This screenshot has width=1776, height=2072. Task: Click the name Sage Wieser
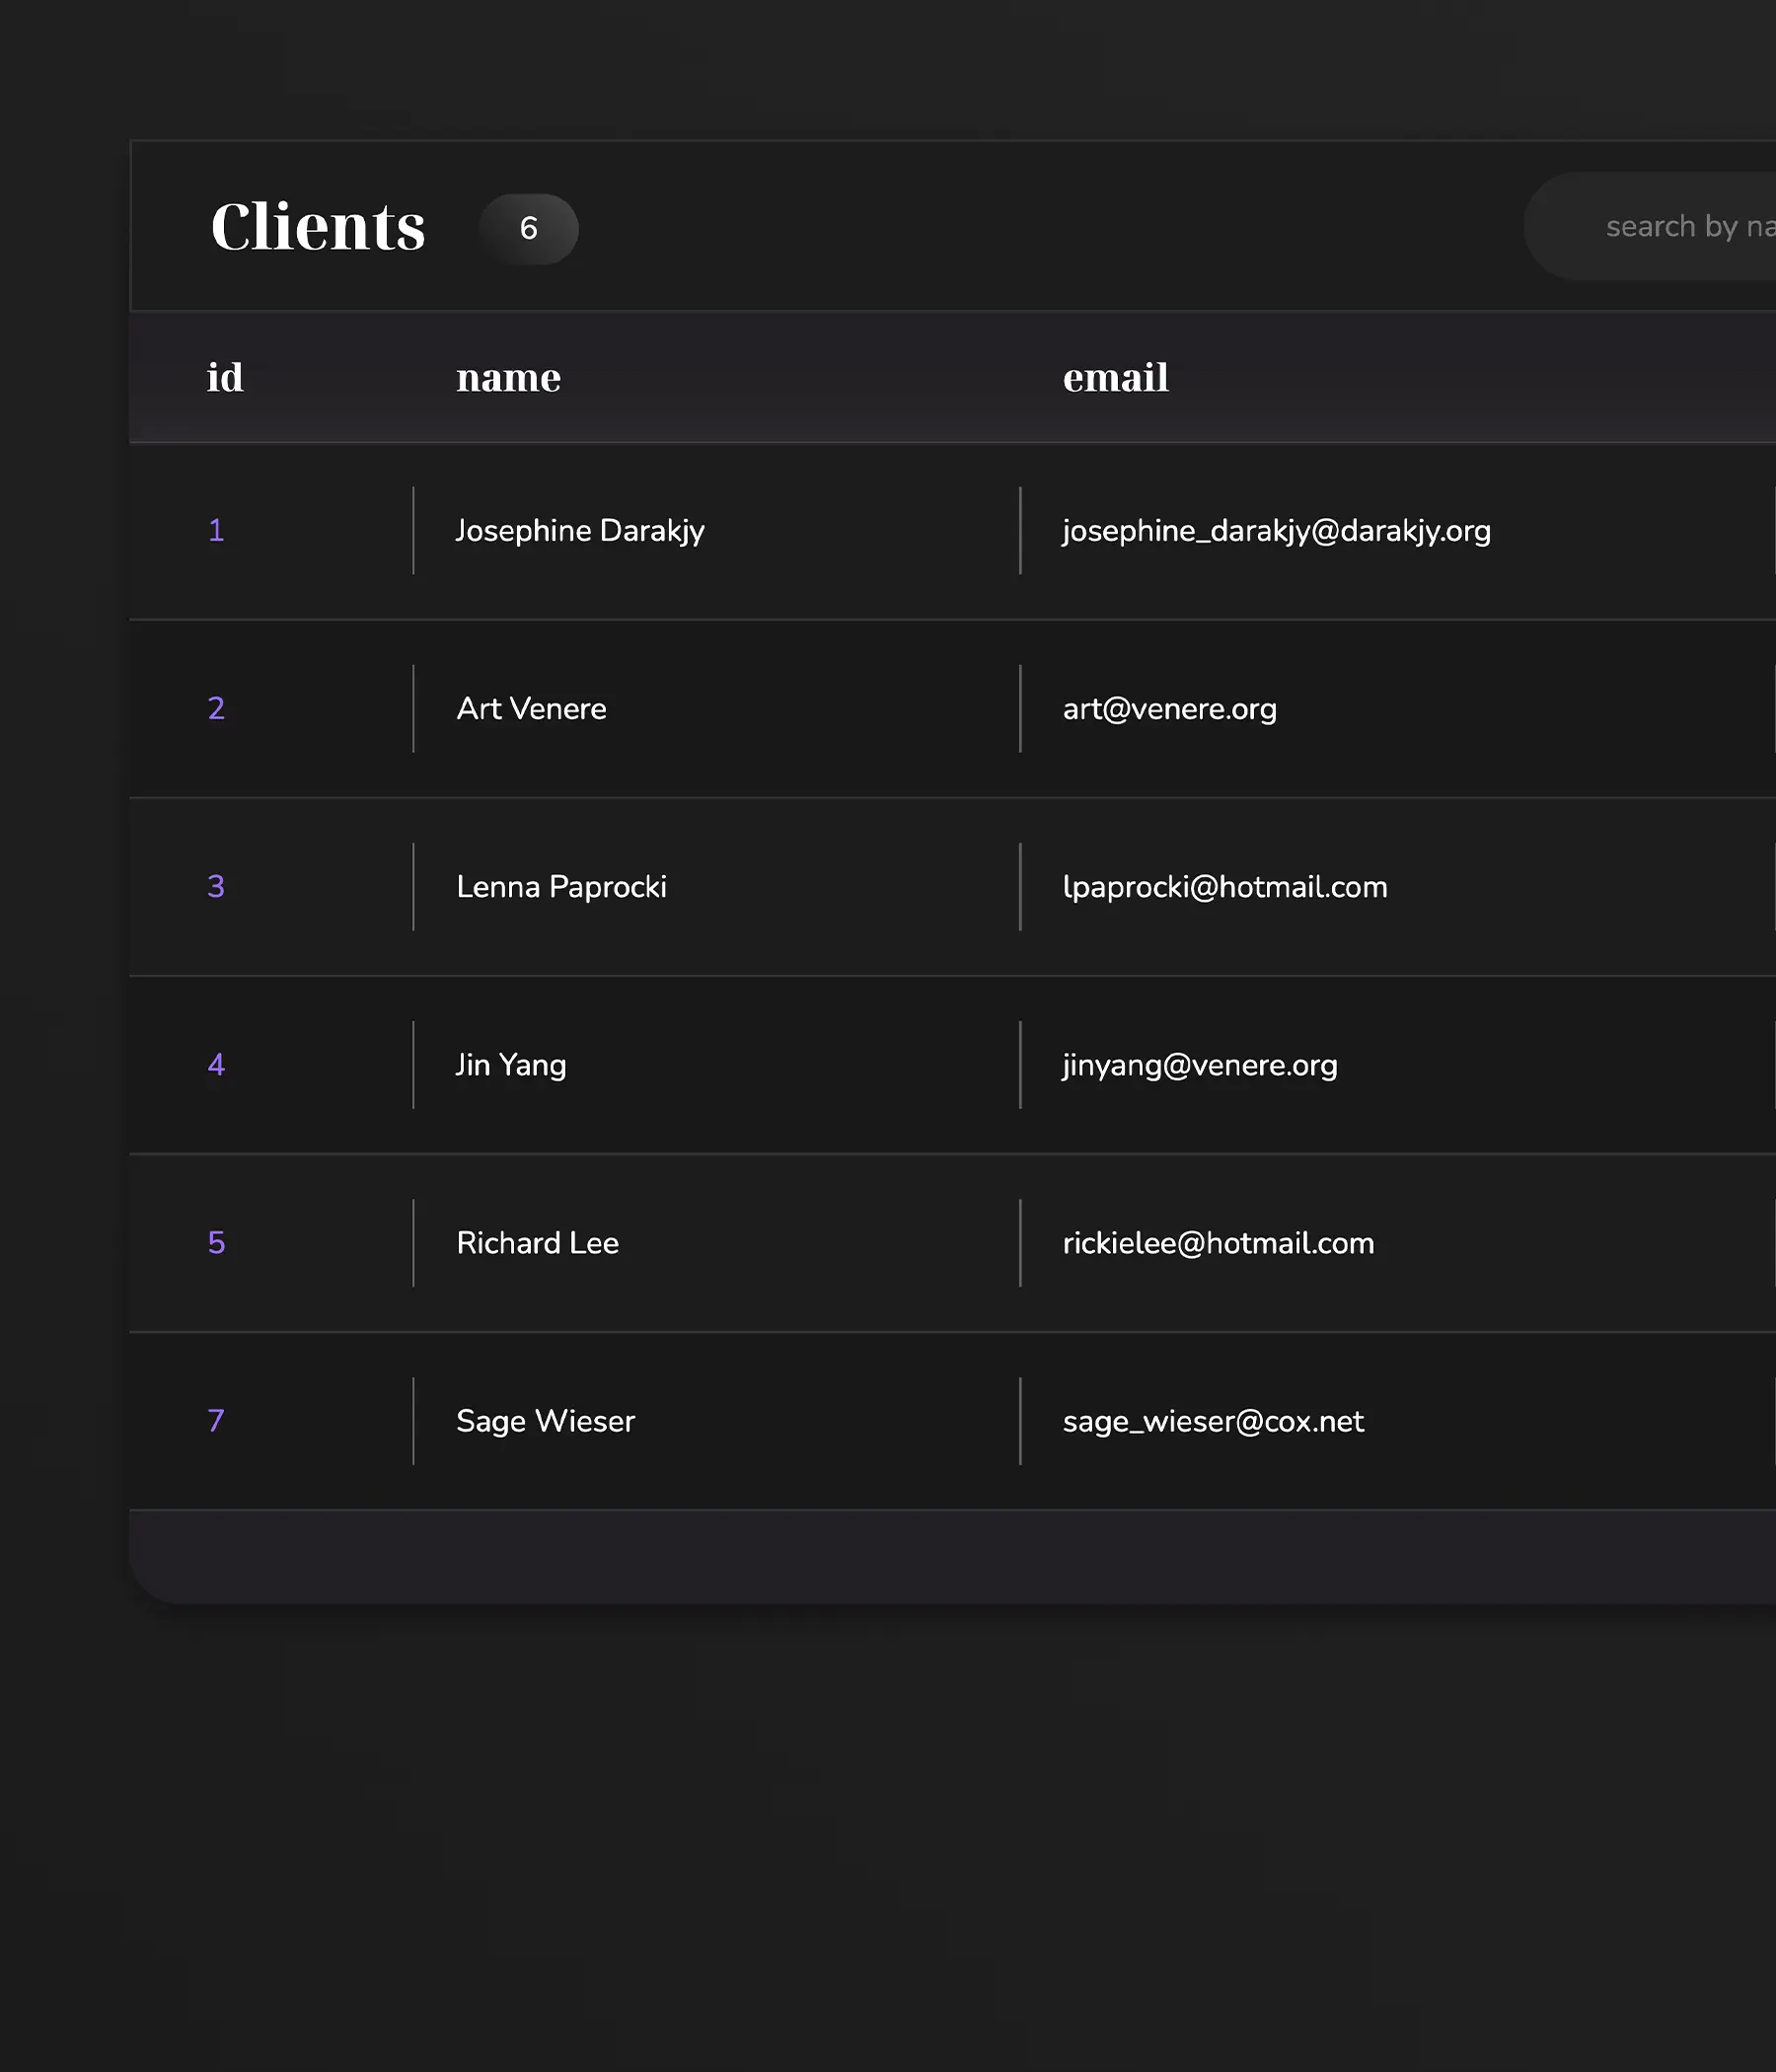545,1421
